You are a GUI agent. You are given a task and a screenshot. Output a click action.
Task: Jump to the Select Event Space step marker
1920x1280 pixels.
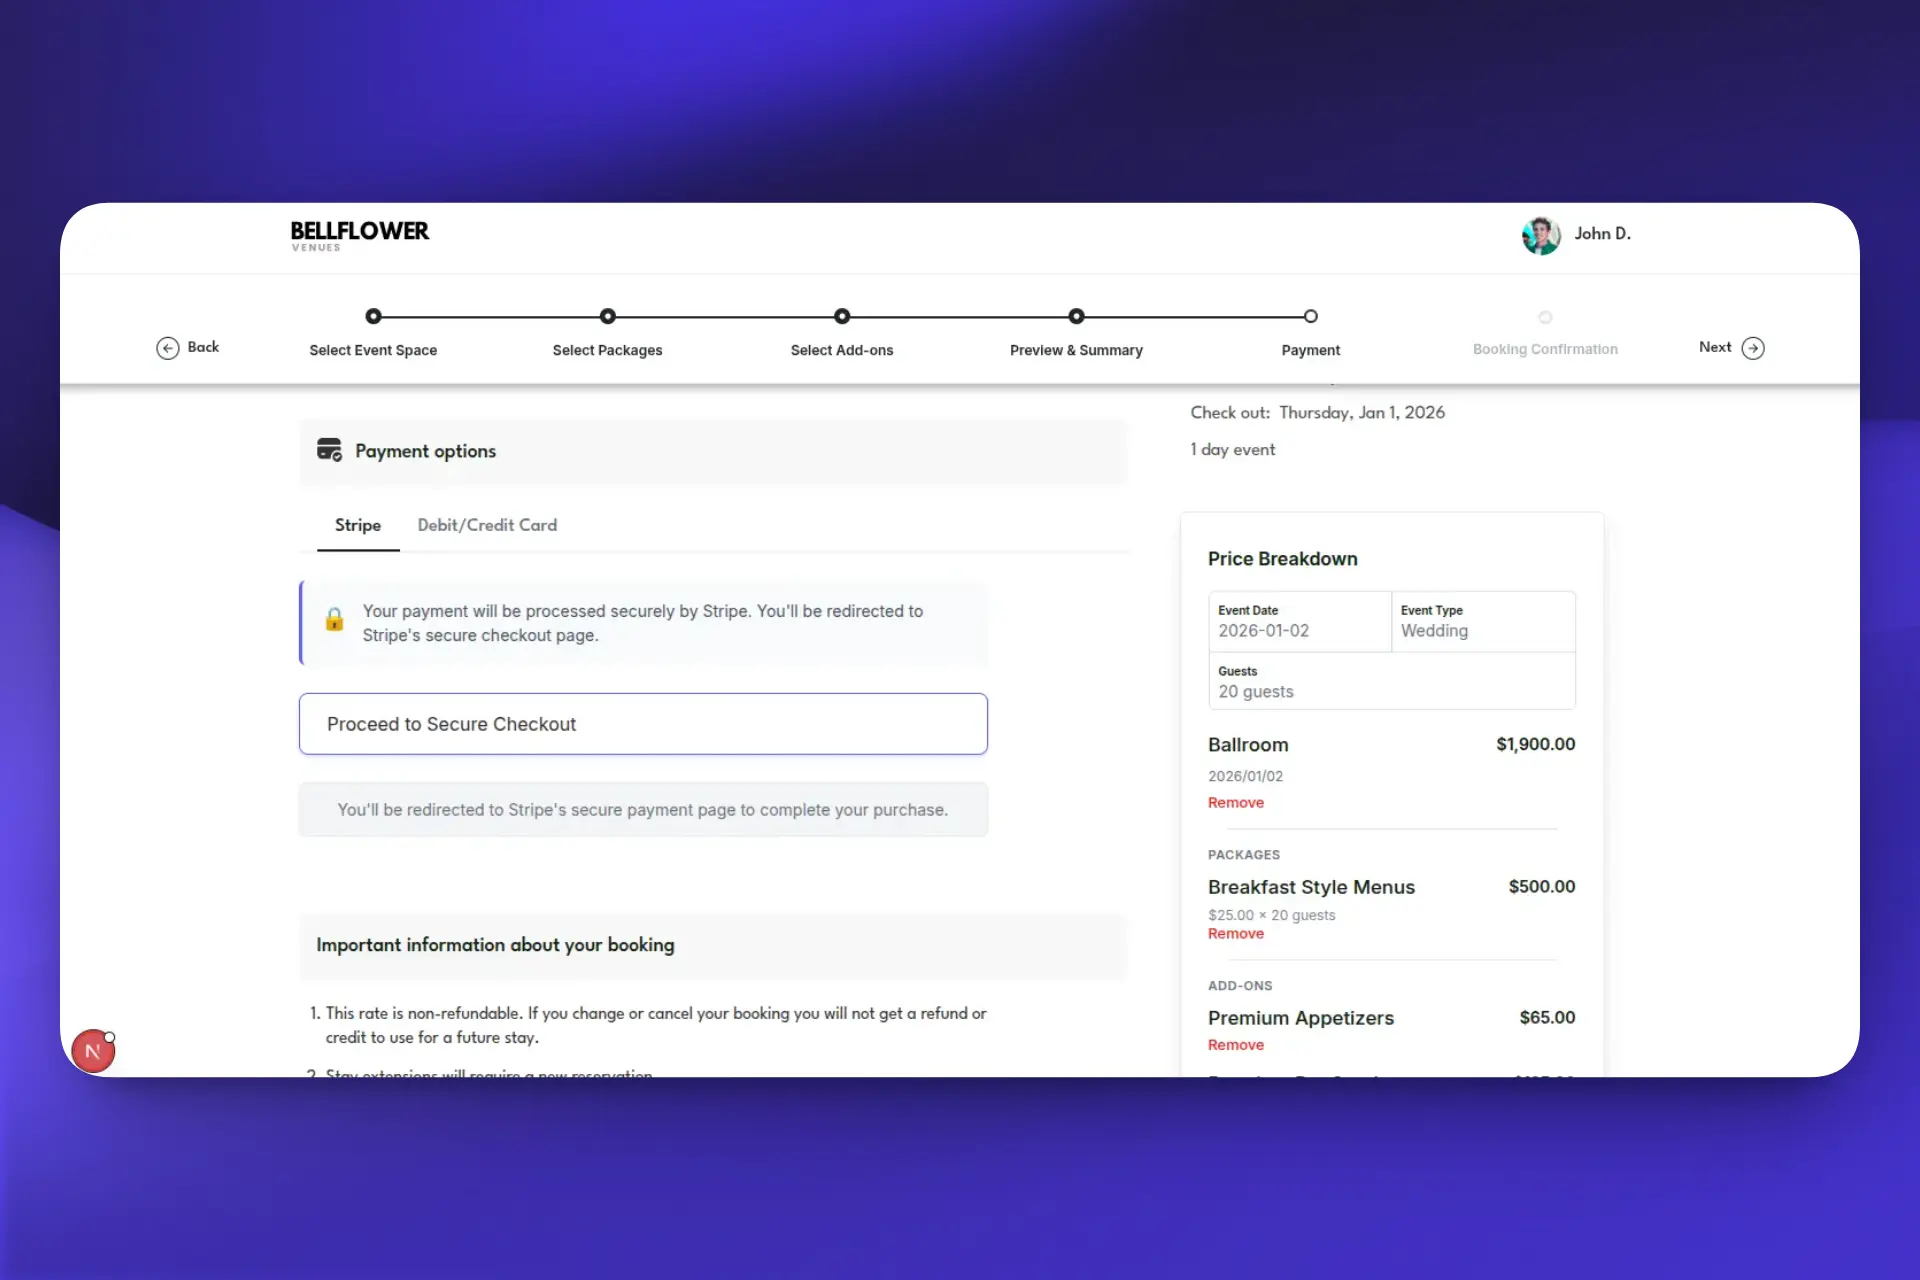pos(373,316)
